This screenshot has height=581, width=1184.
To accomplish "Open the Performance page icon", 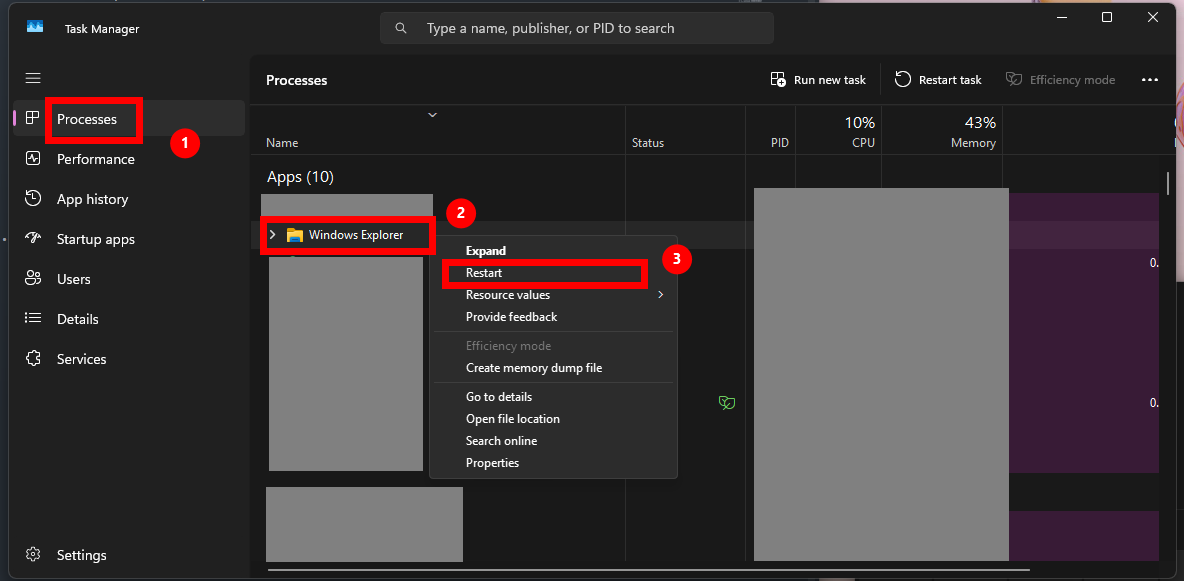I will [33, 159].
